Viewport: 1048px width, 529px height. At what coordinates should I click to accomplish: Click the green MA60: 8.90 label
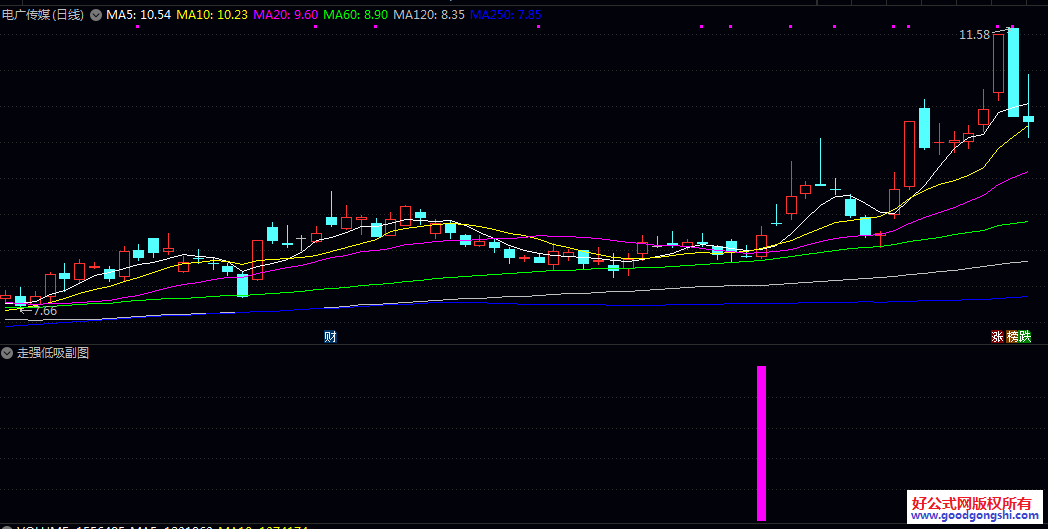355,15
